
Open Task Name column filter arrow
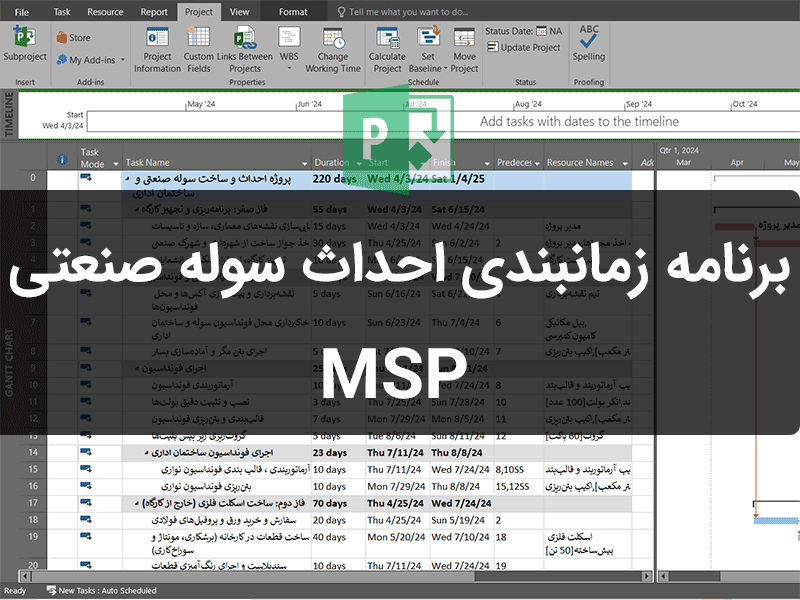pyautogui.click(x=304, y=163)
